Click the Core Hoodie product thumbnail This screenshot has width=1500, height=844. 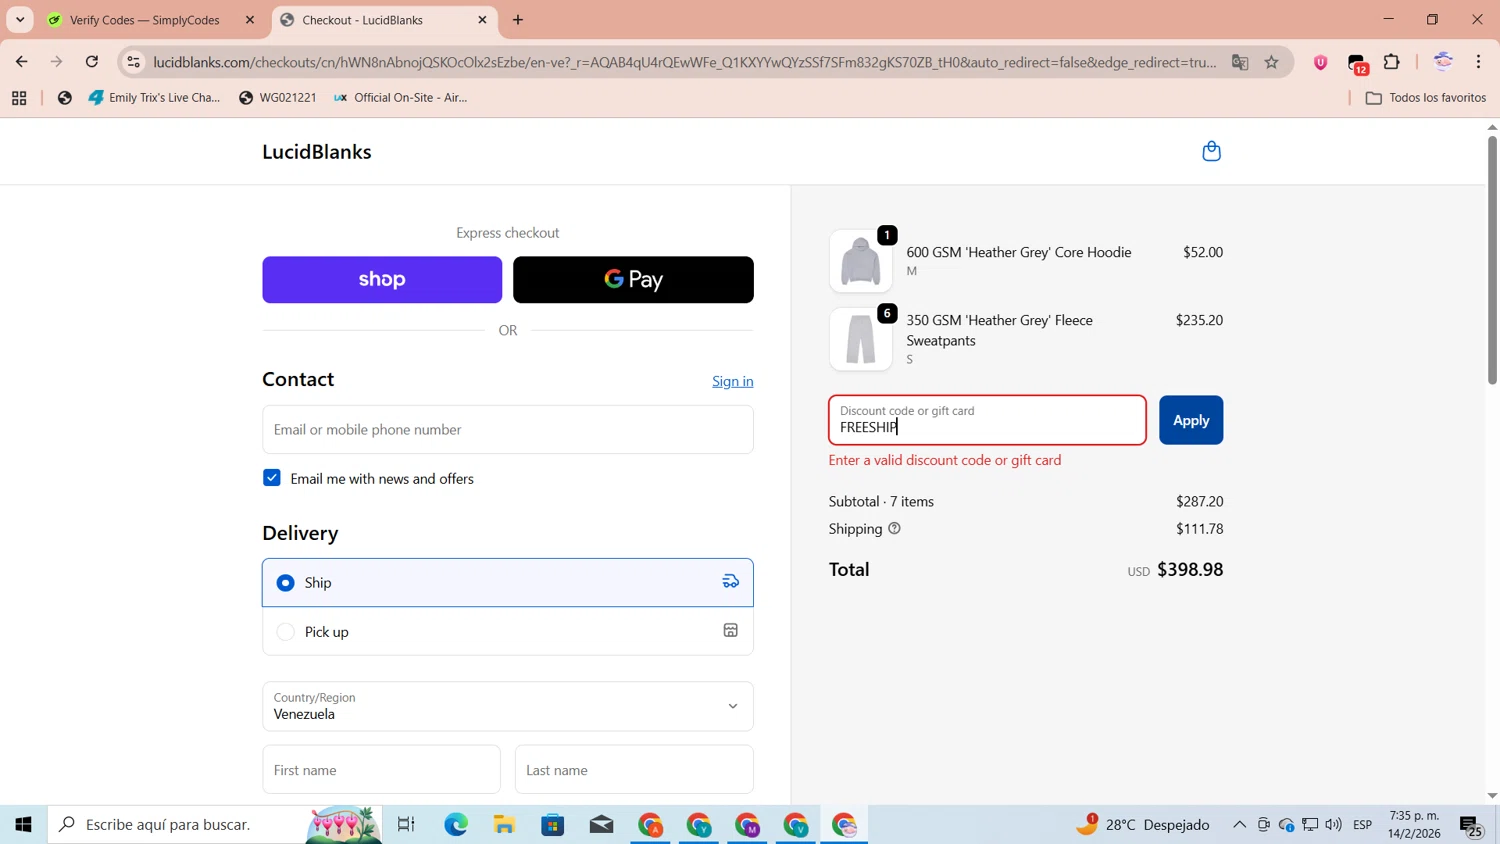(x=861, y=261)
